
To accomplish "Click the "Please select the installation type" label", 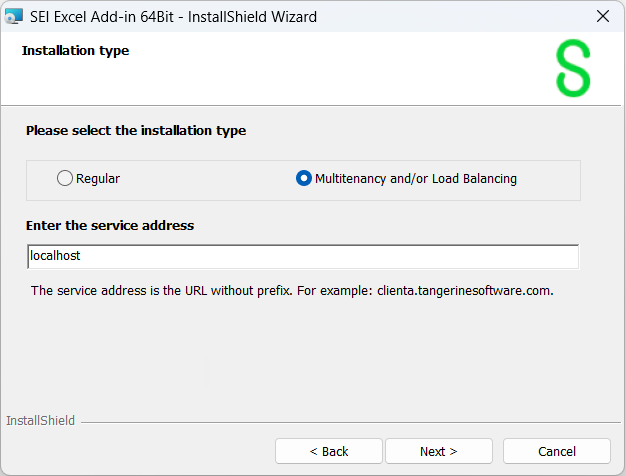I will [x=136, y=130].
